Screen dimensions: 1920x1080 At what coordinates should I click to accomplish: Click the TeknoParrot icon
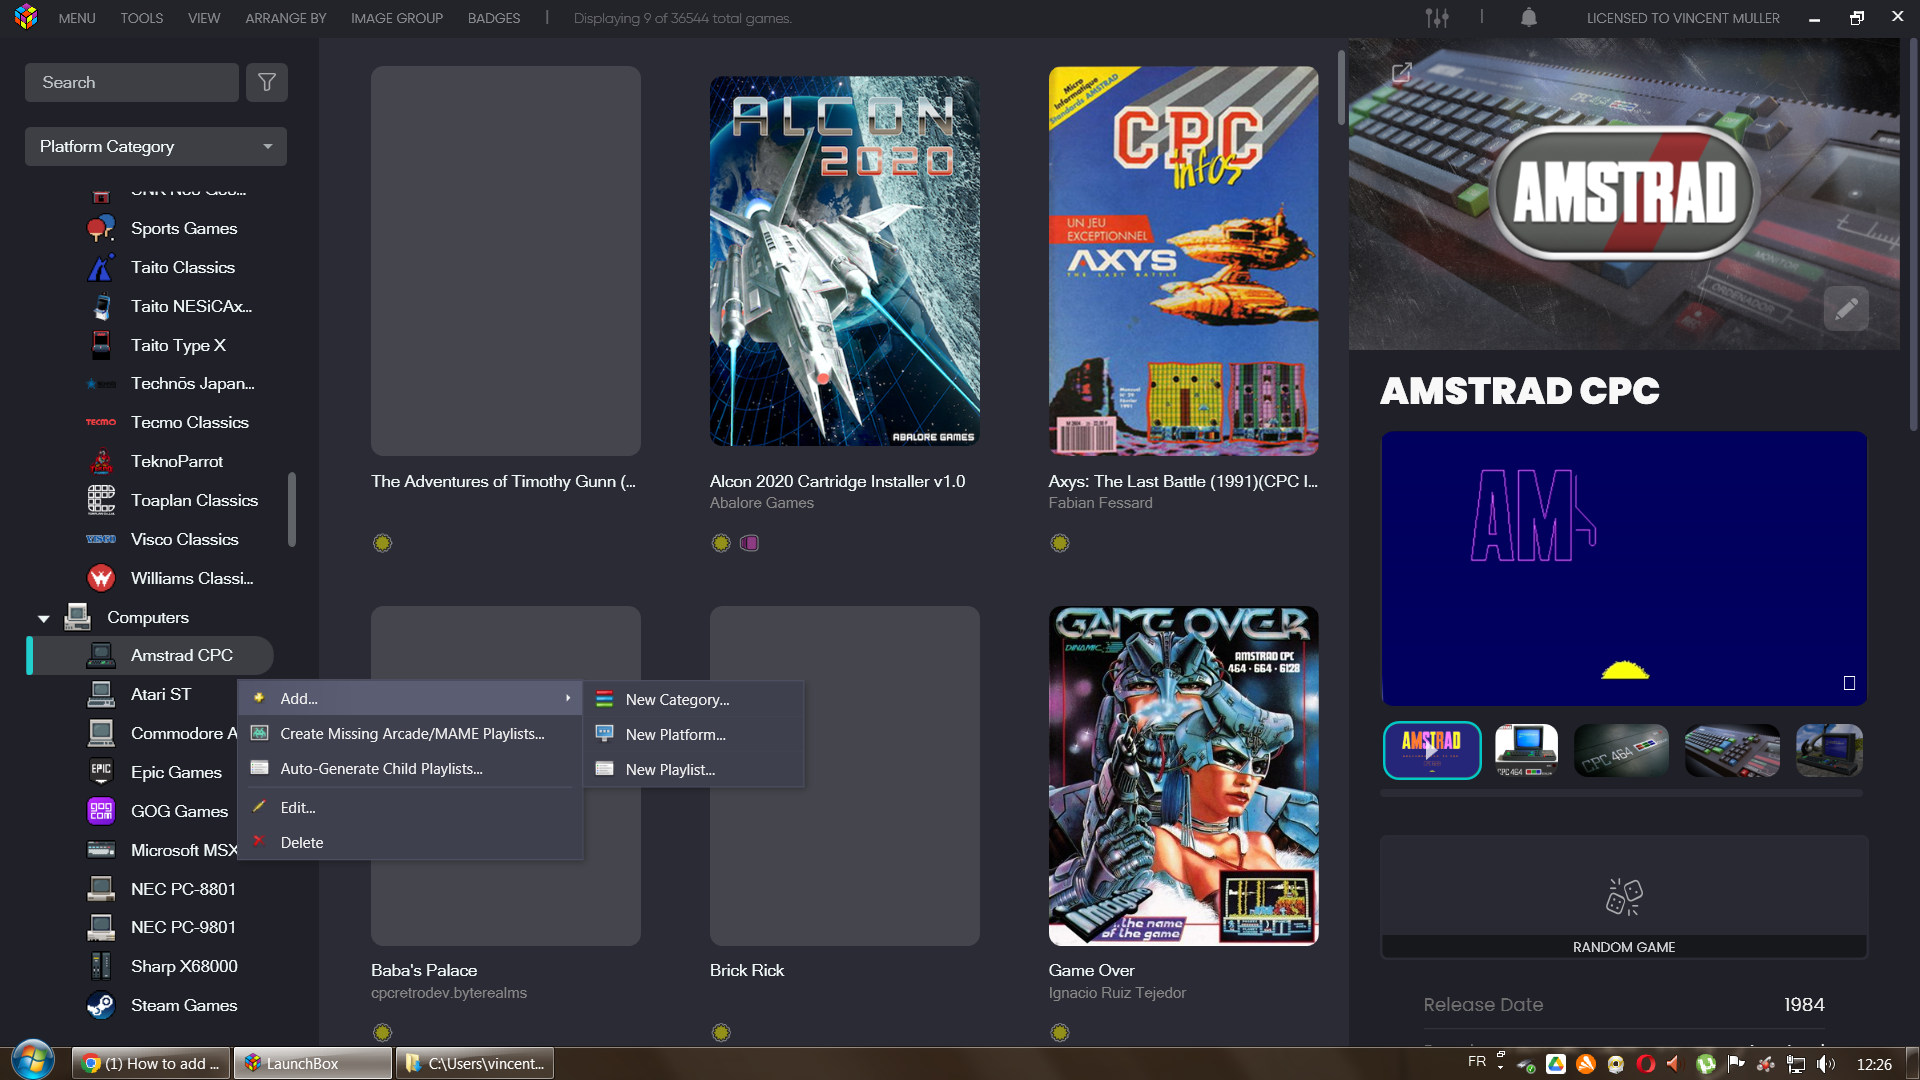pos(101,462)
